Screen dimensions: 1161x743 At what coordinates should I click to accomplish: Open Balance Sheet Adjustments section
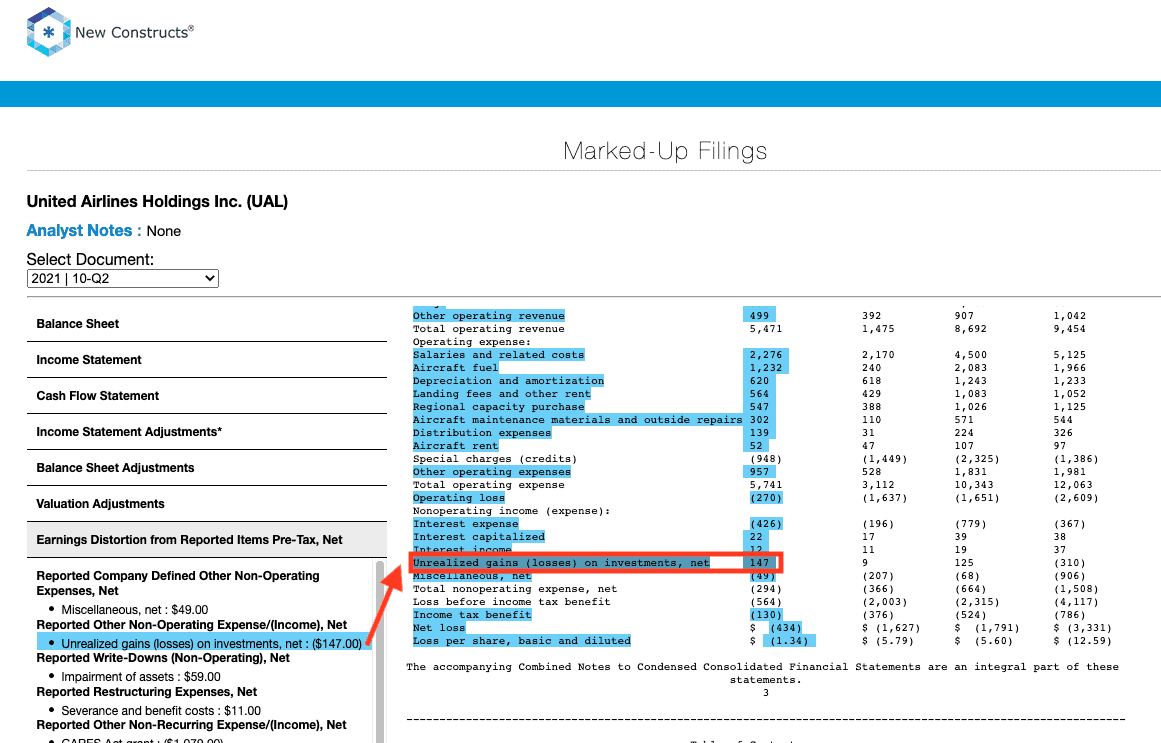click(x=207, y=468)
